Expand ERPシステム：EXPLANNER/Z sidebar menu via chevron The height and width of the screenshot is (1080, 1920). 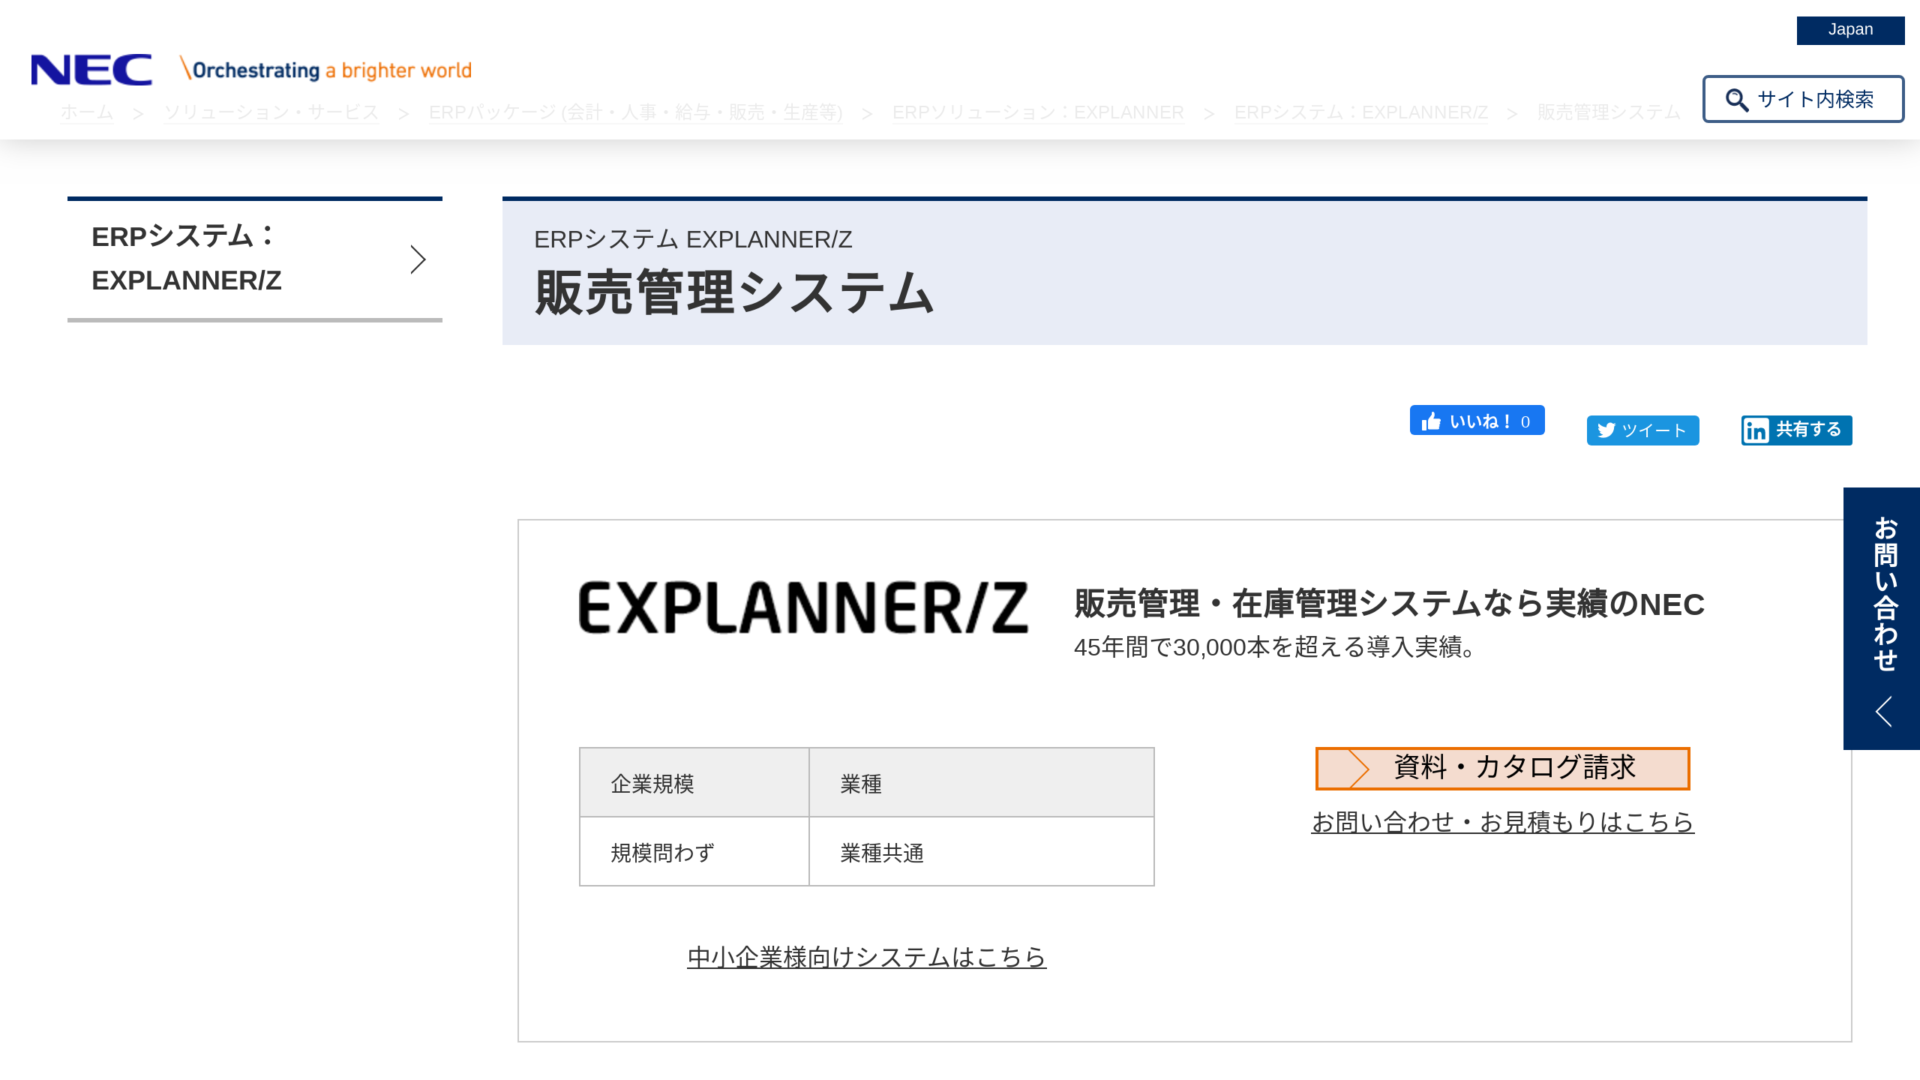[419, 258]
